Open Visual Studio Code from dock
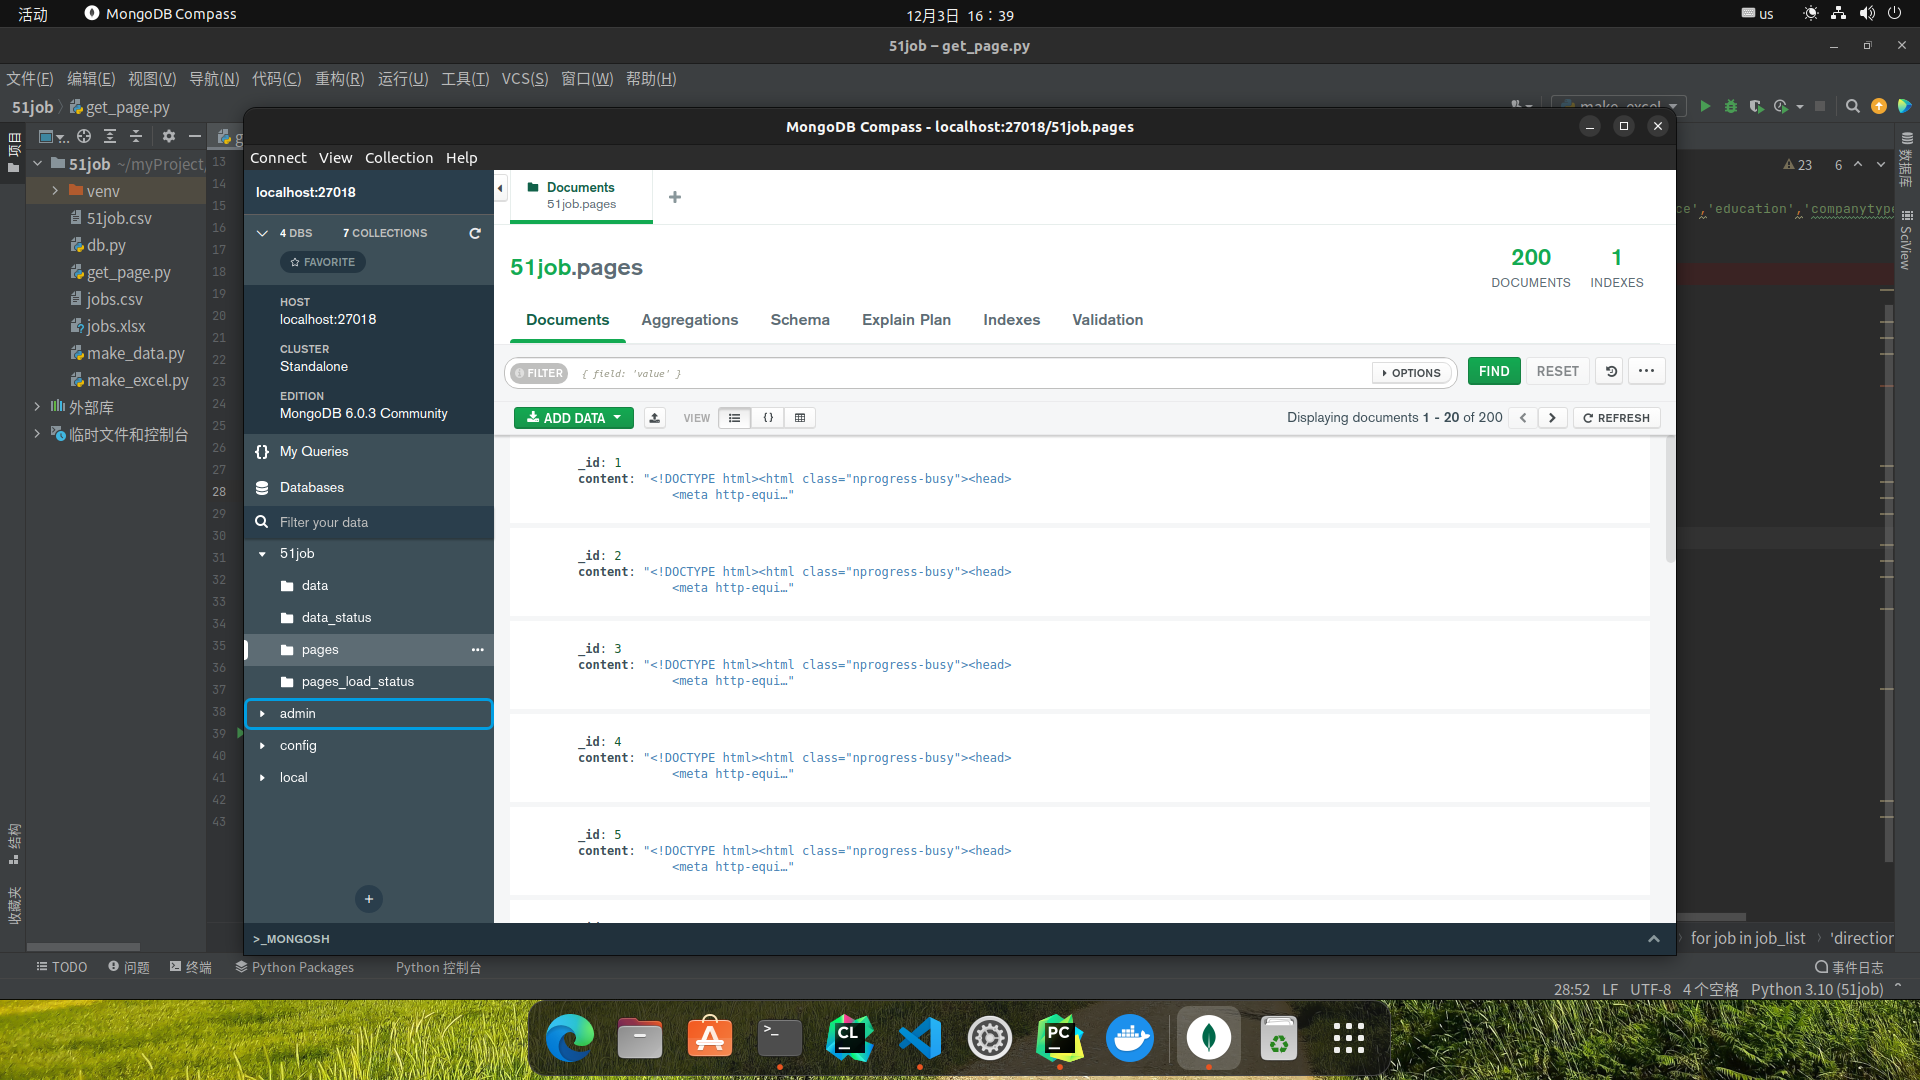 coord(919,1038)
